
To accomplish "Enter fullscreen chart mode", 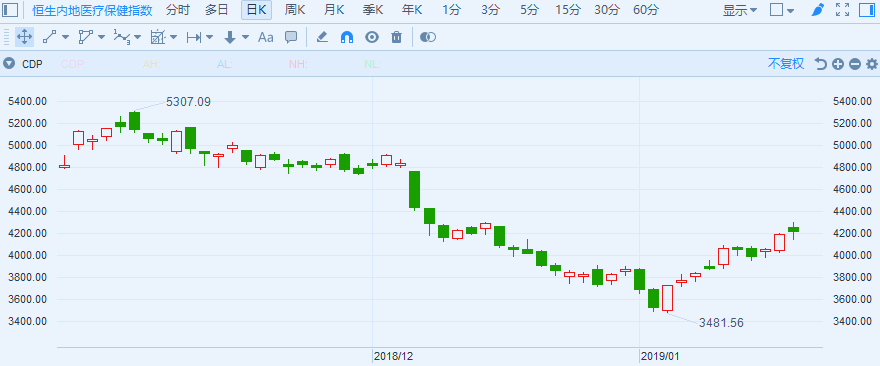I will pos(842,10).
